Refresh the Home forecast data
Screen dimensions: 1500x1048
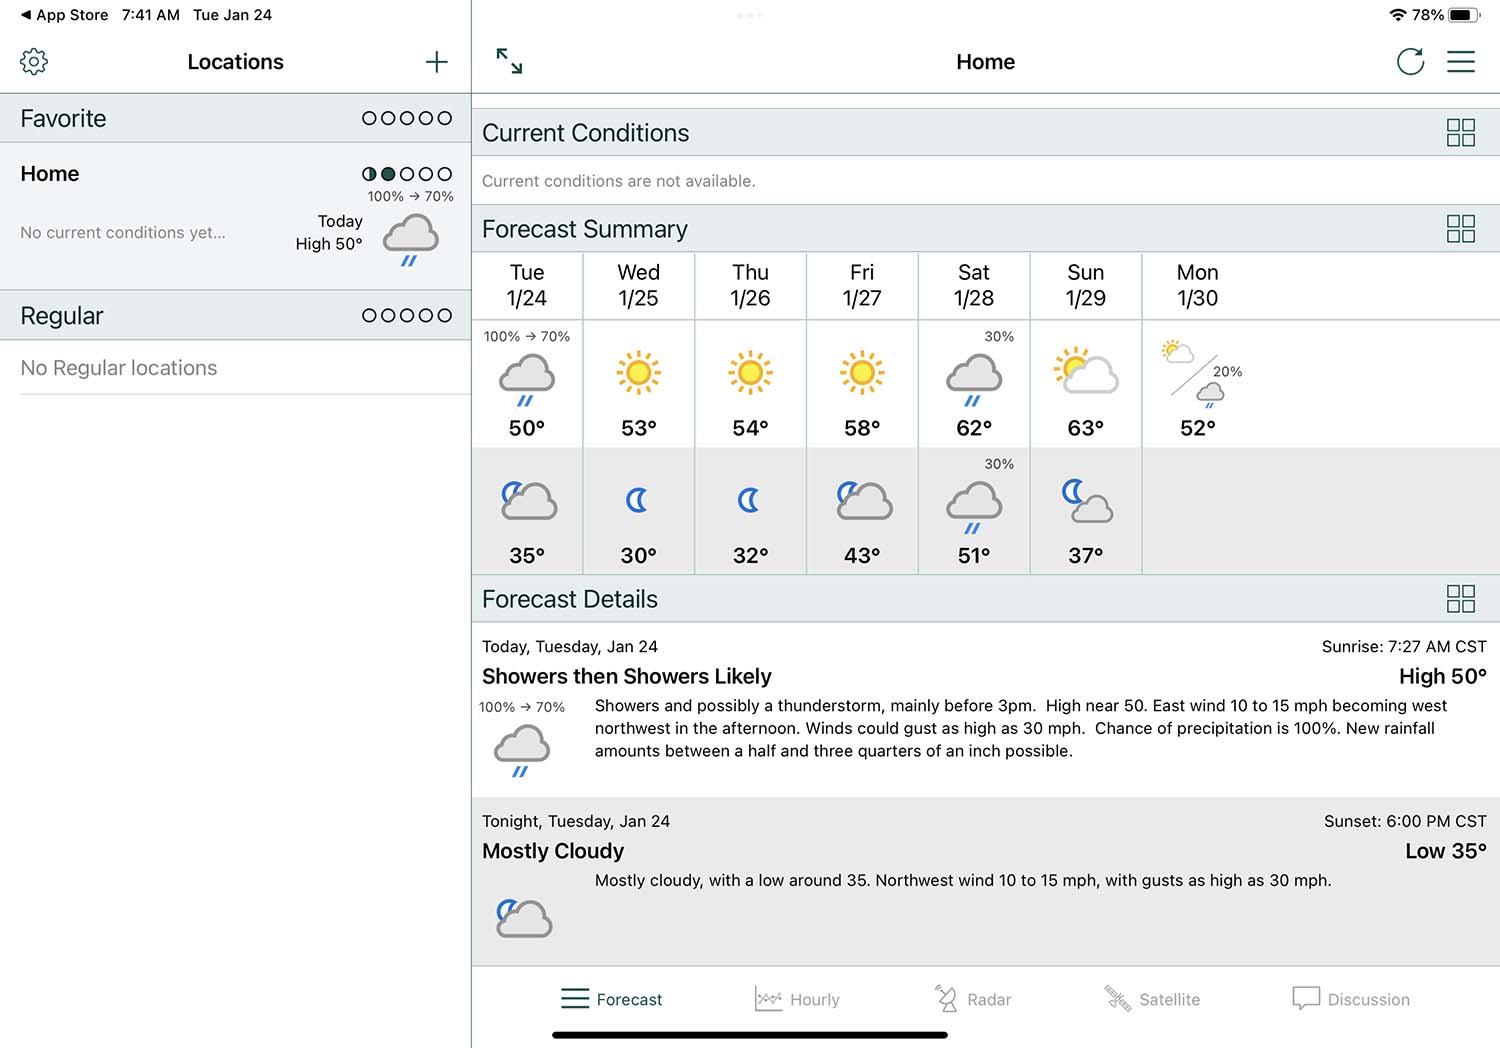1410,62
